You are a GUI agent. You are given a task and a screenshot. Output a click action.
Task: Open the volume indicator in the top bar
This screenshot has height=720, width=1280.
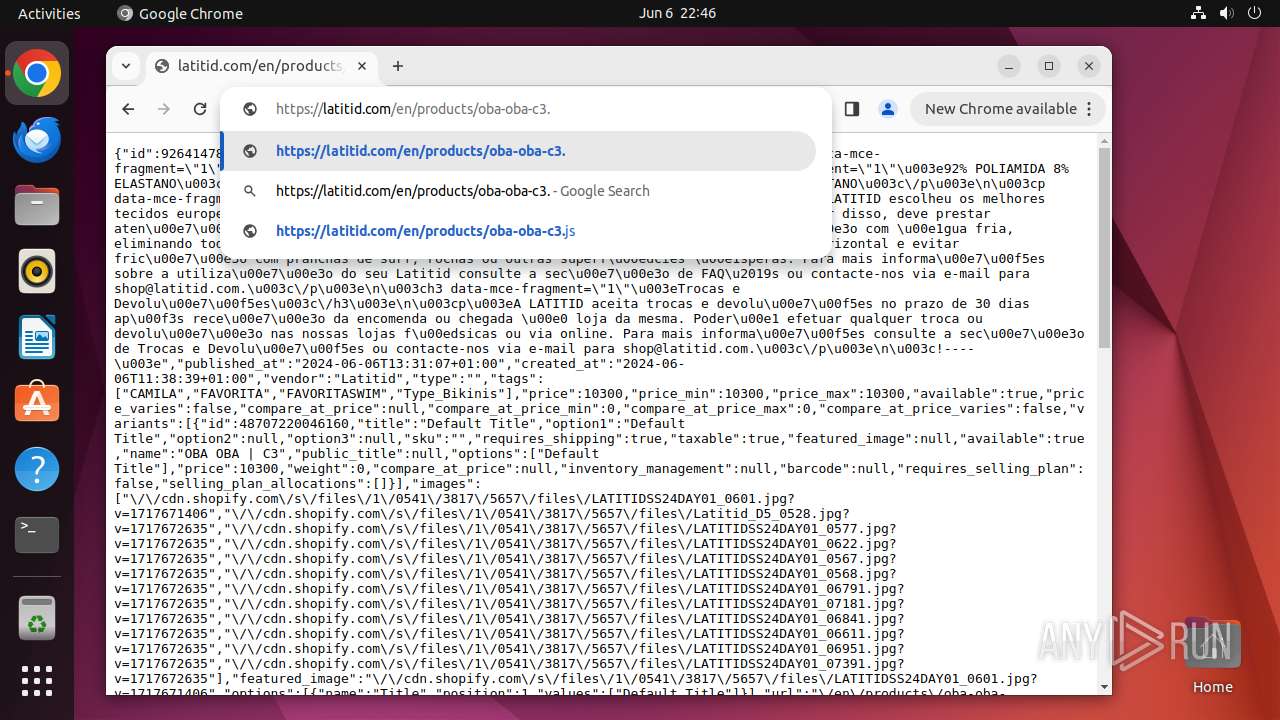pyautogui.click(x=1226, y=14)
